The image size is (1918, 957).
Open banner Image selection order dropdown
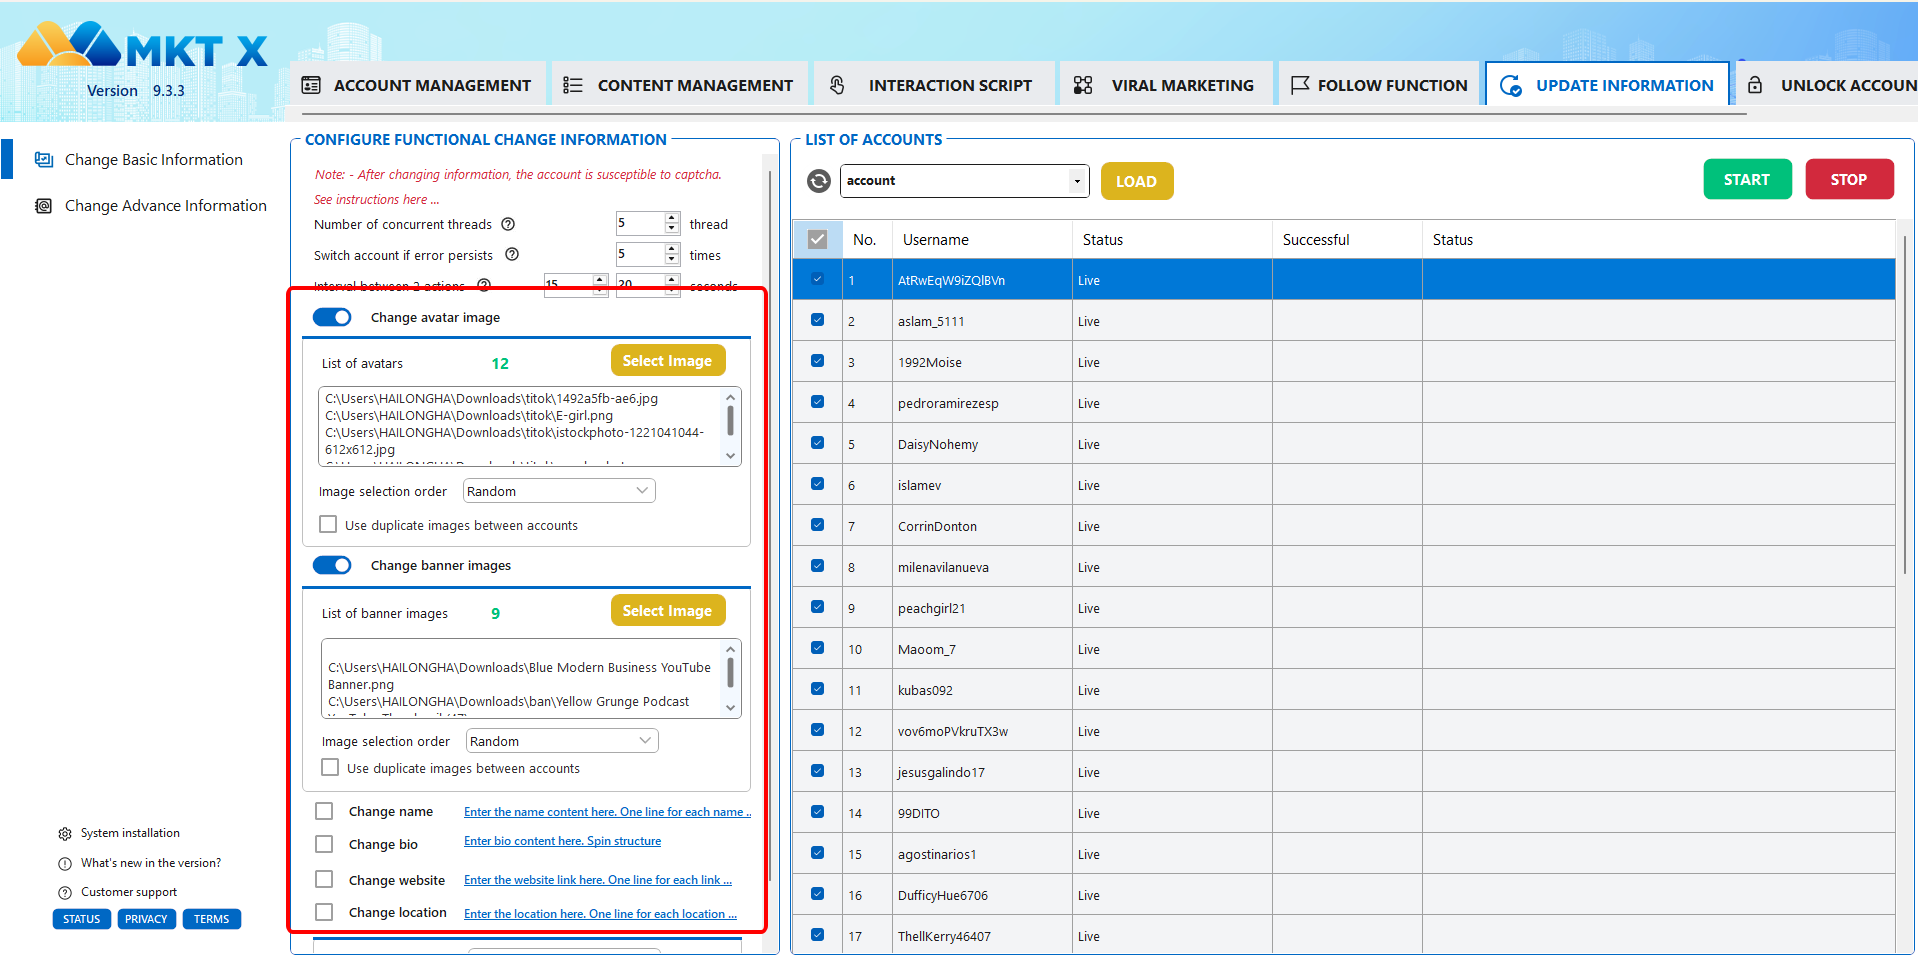click(561, 740)
